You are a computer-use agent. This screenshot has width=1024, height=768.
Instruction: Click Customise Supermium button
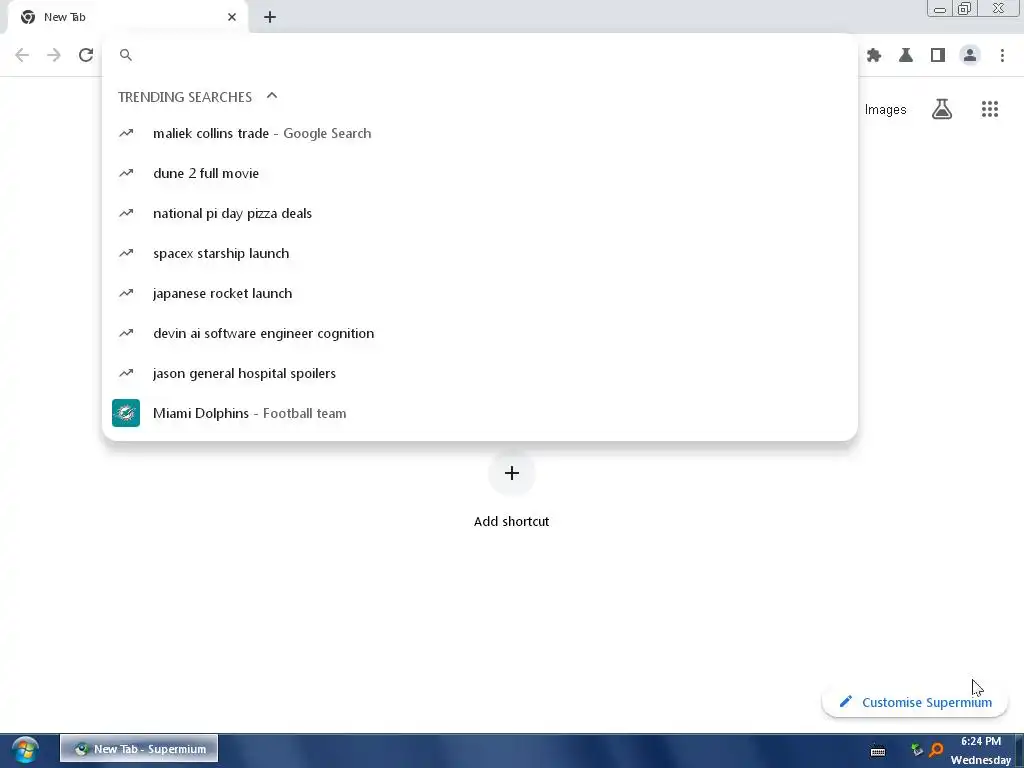(x=914, y=702)
